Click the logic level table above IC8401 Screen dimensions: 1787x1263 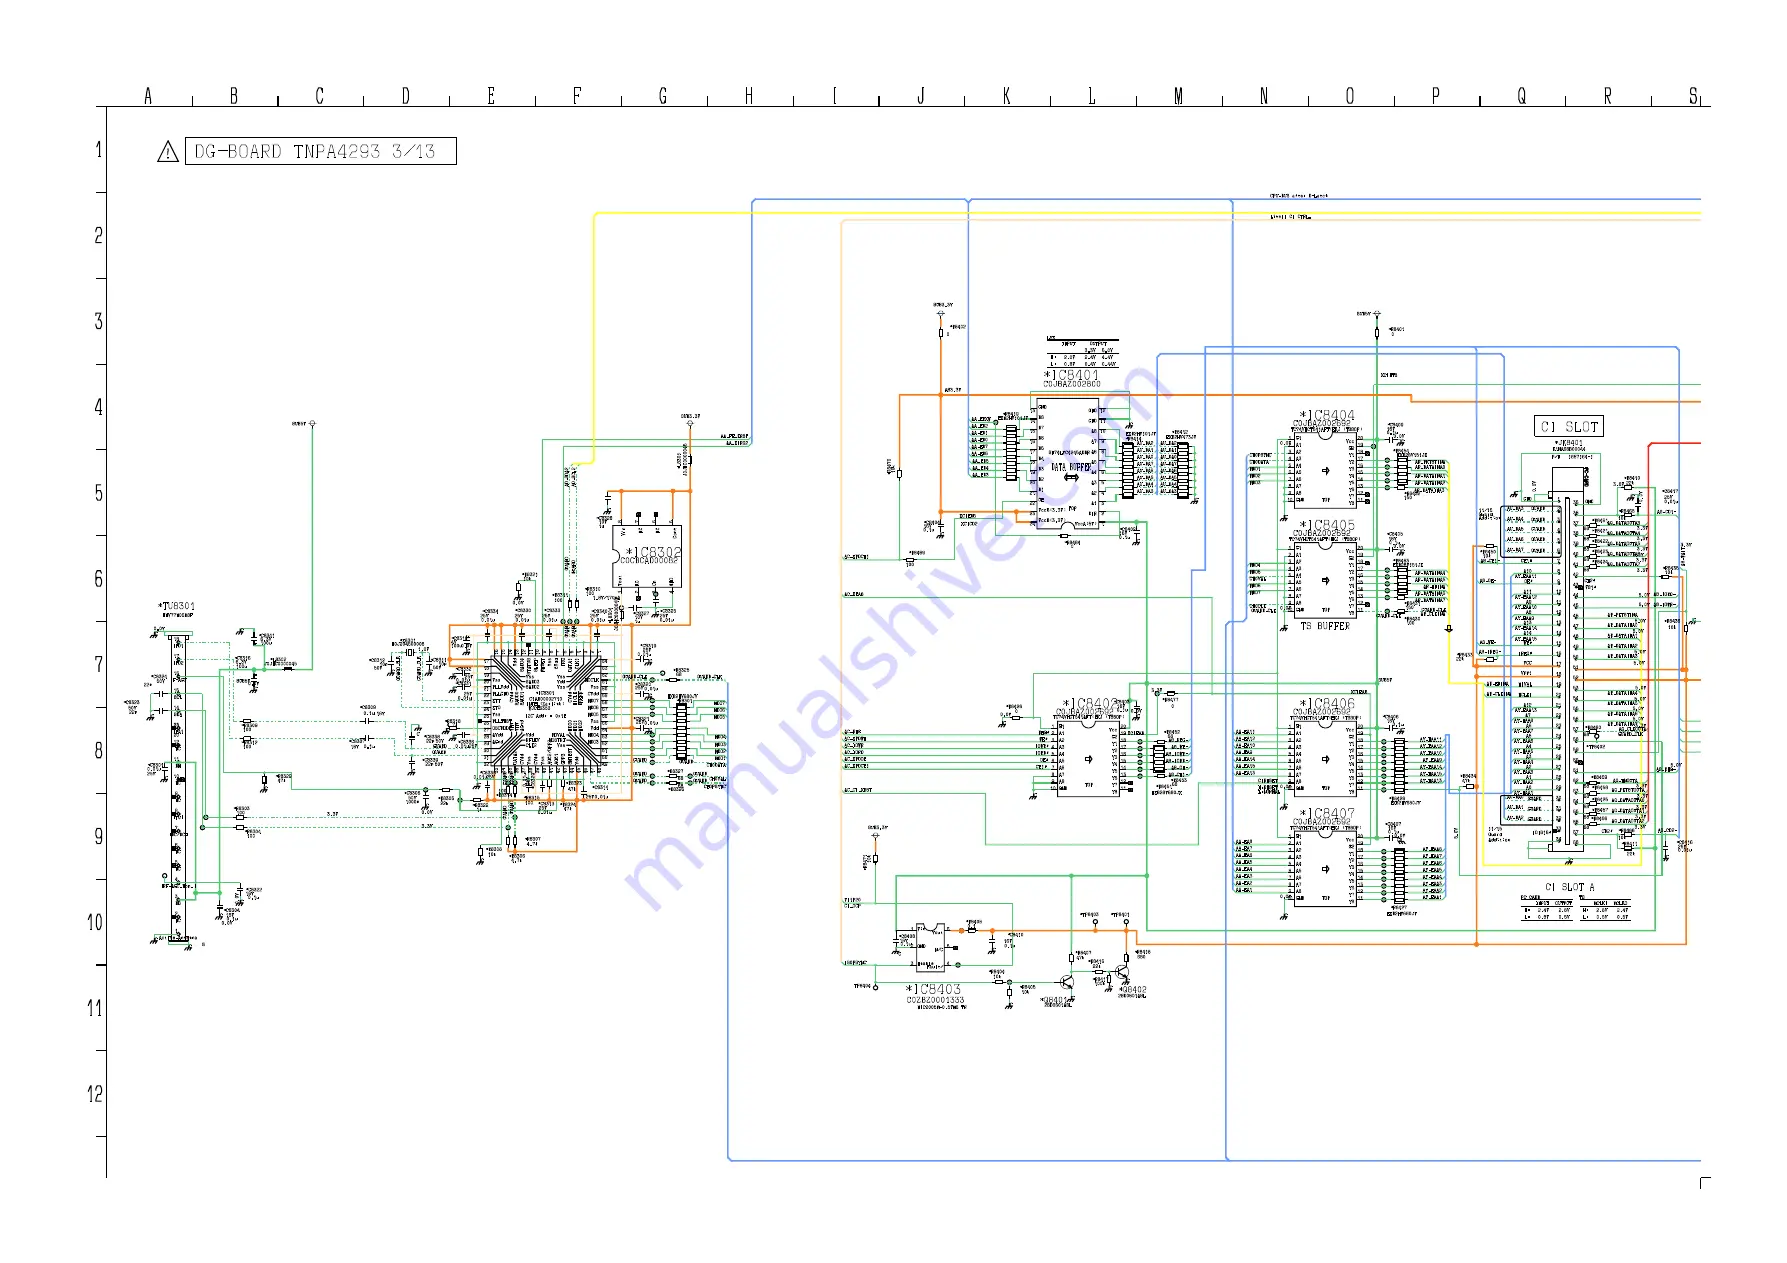coord(1082,353)
